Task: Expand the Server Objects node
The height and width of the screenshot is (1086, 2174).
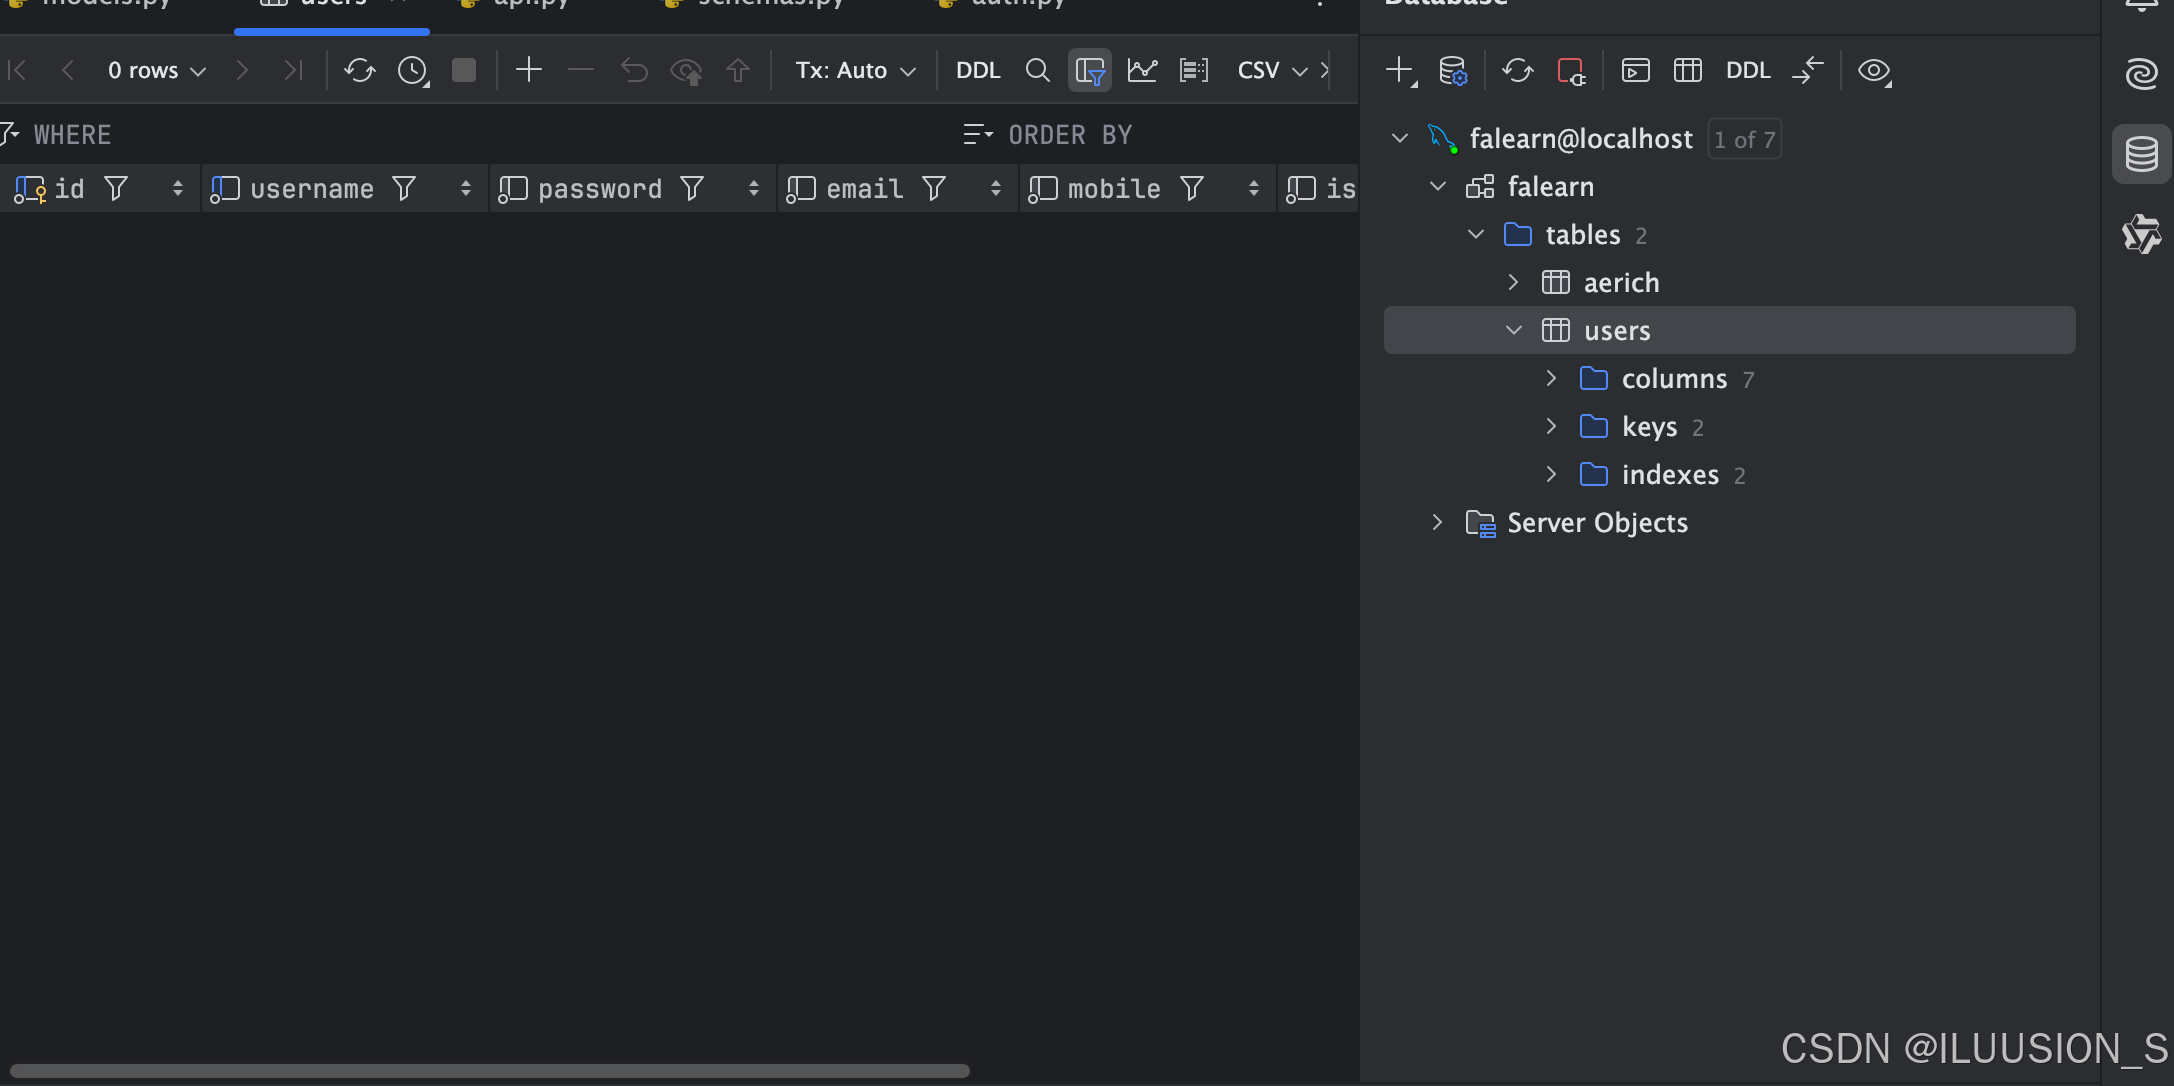Action: click(1437, 522)
